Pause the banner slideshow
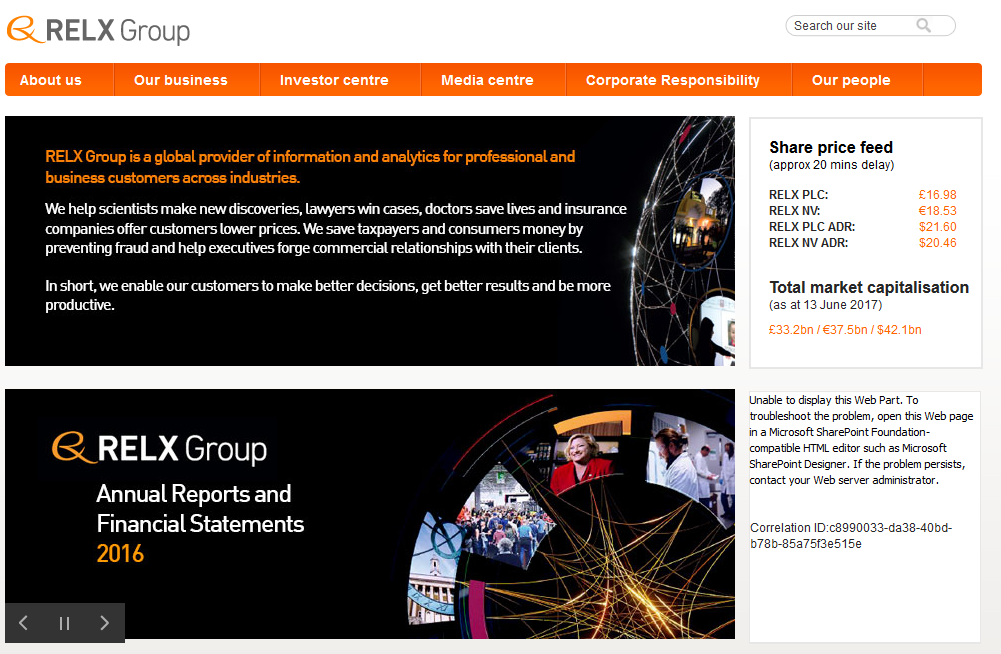The image size is (1001, 654). (x=64, y=623)
